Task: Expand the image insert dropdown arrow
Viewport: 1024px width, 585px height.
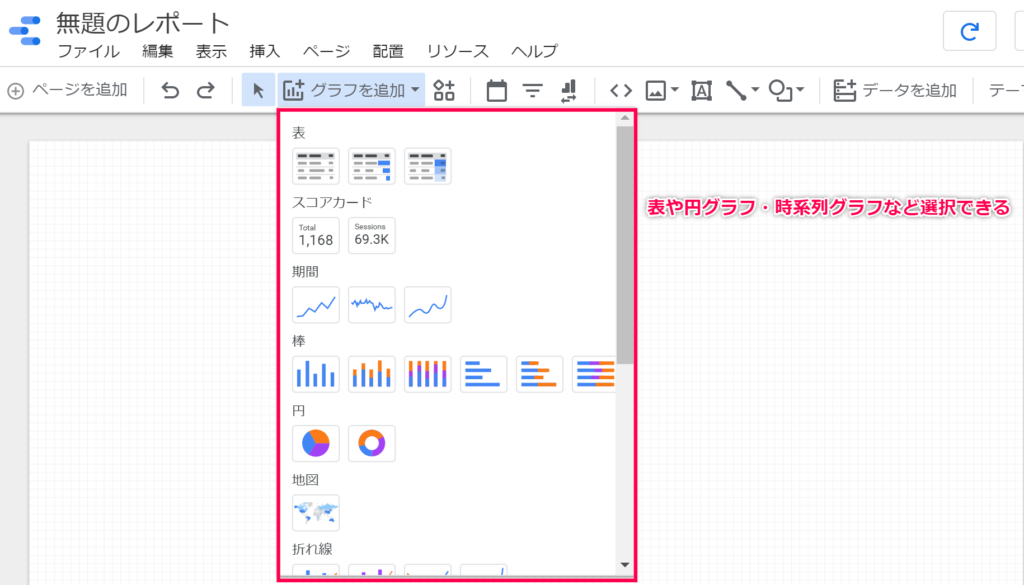Action: click(x=675, y=90)
